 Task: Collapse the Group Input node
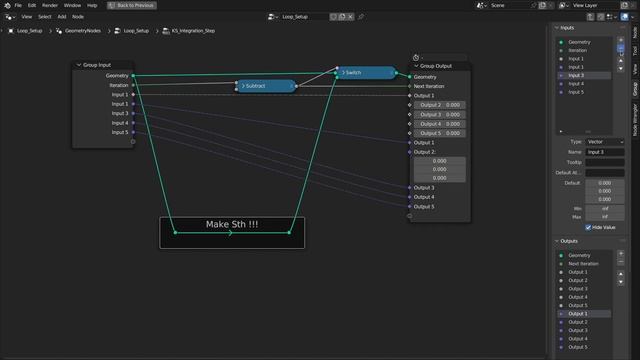[x=79, y=65]
